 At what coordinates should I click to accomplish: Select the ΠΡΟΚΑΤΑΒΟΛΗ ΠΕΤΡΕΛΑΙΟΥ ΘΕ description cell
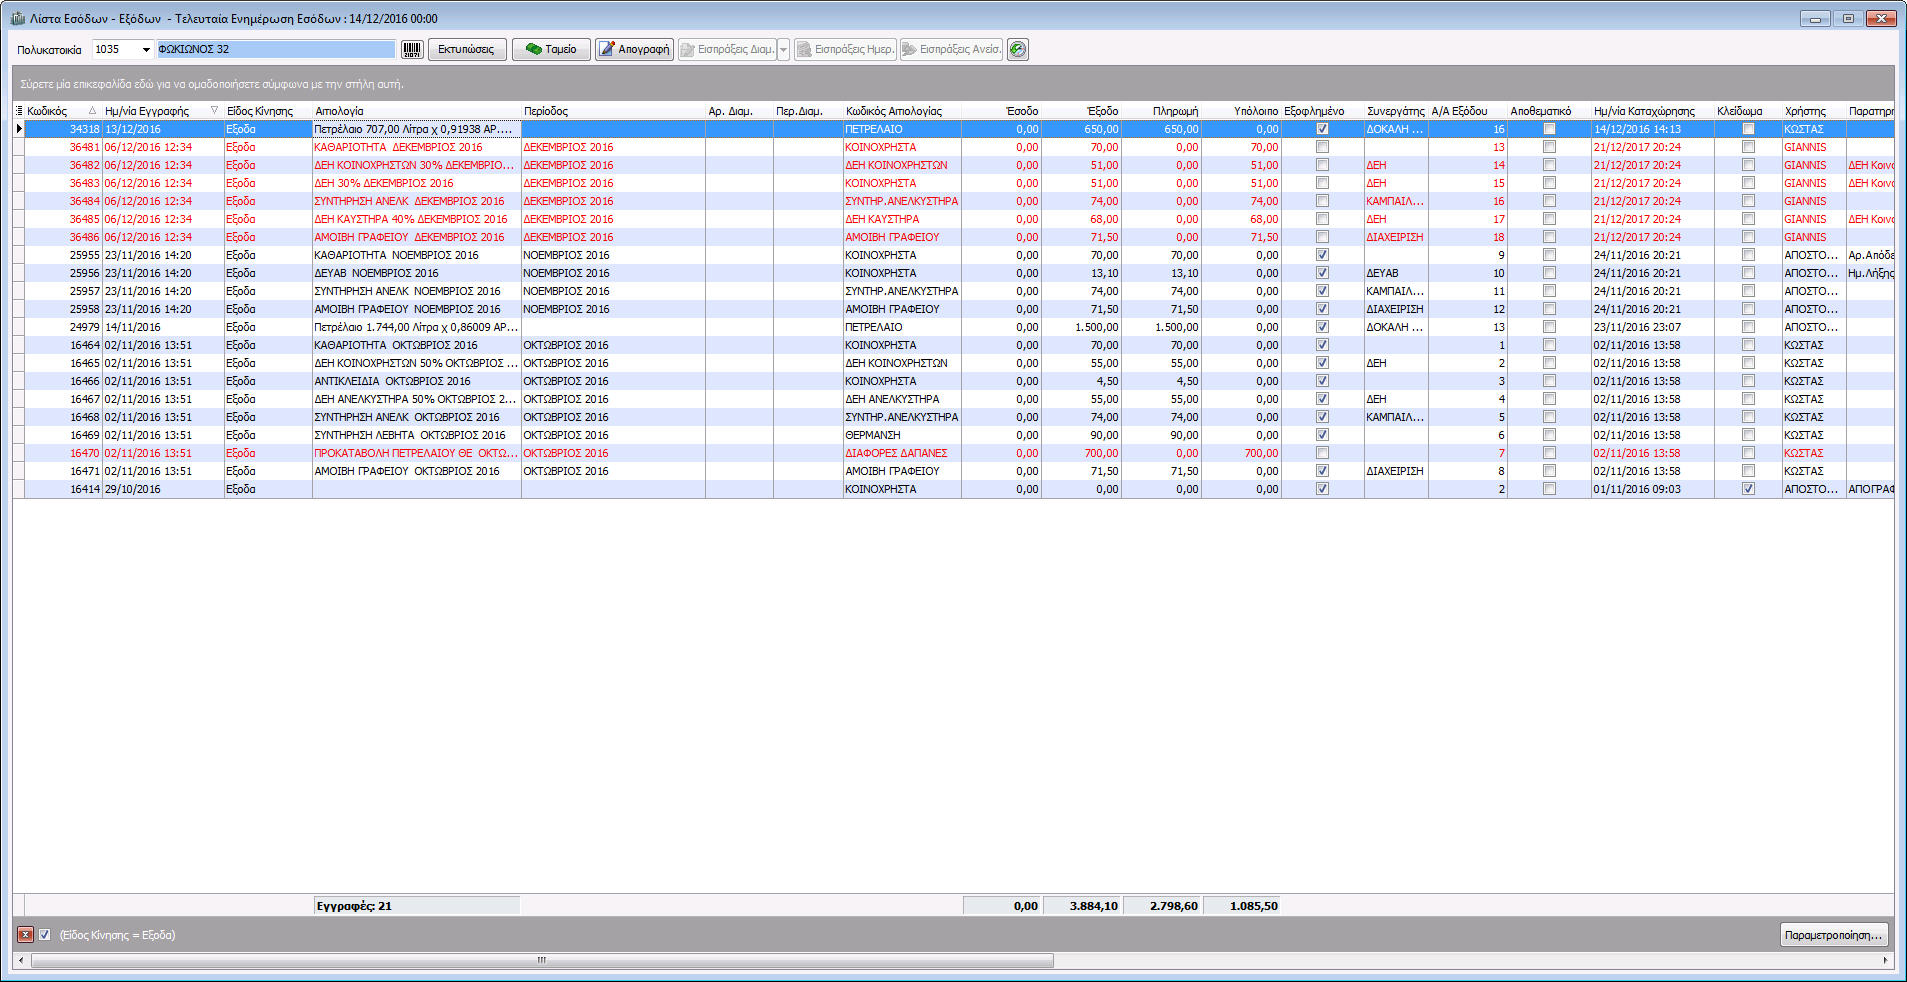[416, 453]
